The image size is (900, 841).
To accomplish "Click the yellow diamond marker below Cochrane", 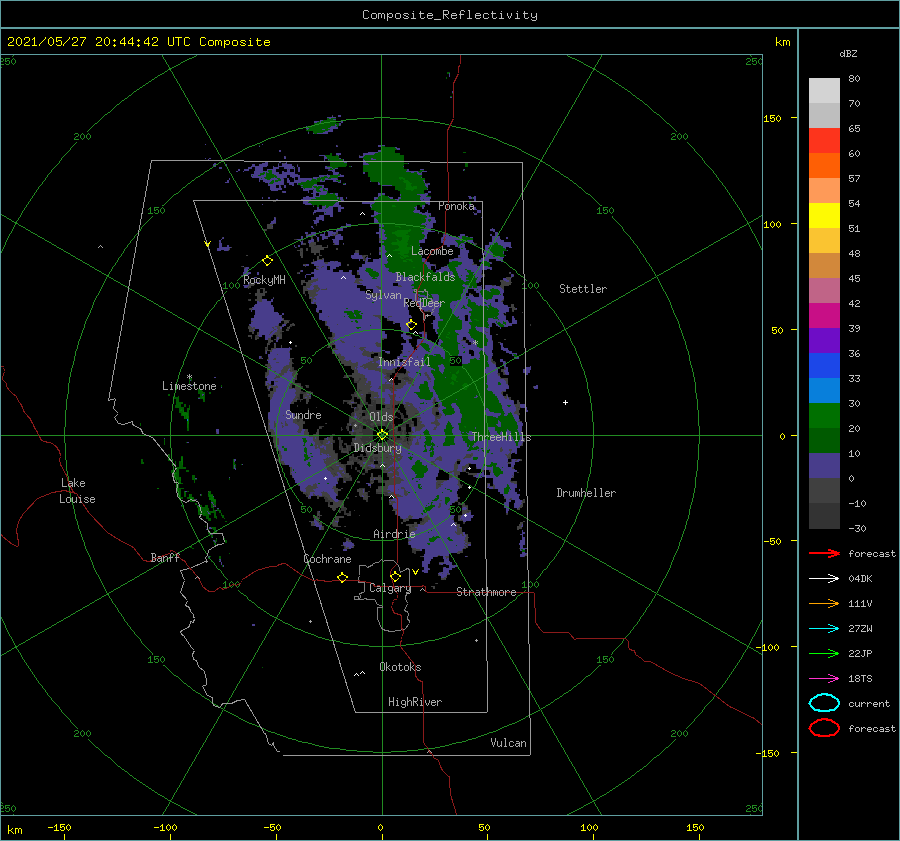I will point(342,577).
